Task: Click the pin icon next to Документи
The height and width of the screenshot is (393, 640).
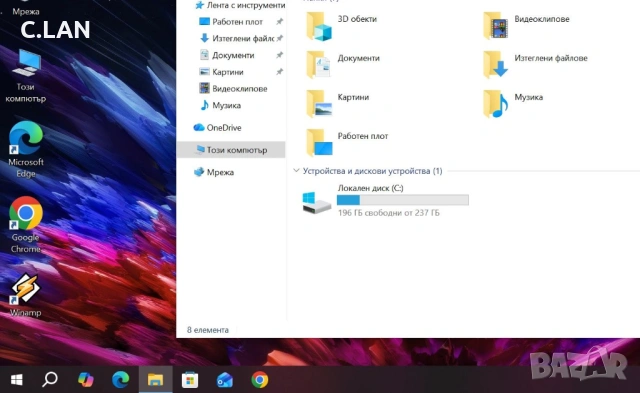Action: click(x=280, y=55)
